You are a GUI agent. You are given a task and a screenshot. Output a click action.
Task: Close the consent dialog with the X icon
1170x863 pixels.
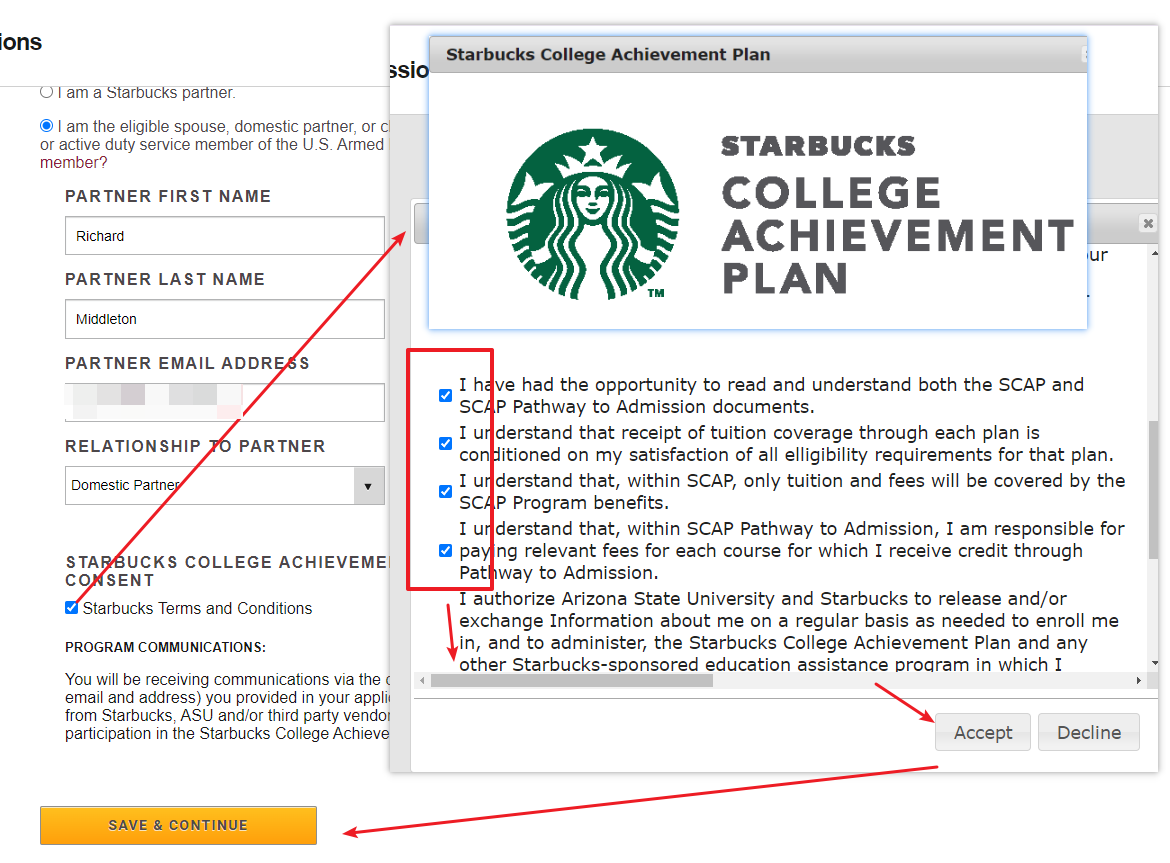pyautogui.click(x=1148, y=223)
